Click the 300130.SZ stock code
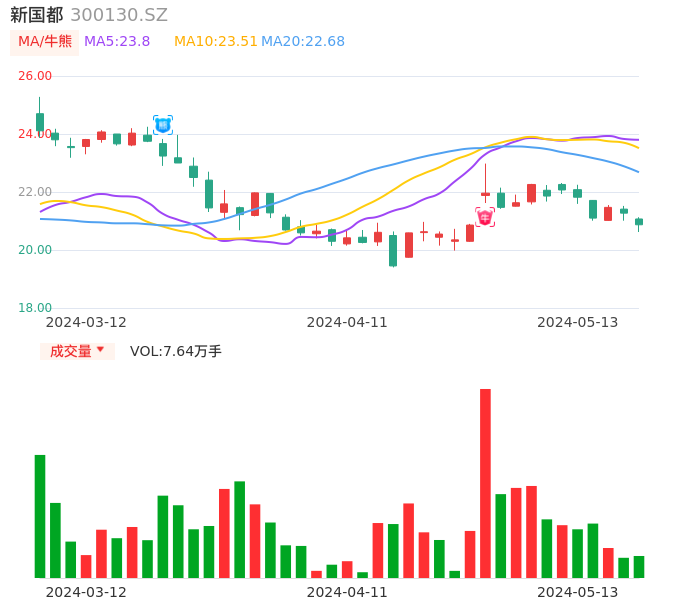Viewport: 686px width, 606px height. (119, 15)
